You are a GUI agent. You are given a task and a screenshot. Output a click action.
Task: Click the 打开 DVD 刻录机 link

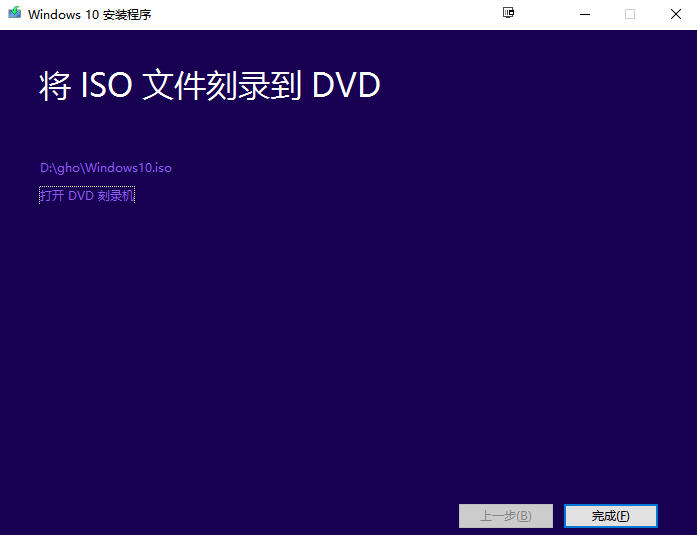[87, 195]
